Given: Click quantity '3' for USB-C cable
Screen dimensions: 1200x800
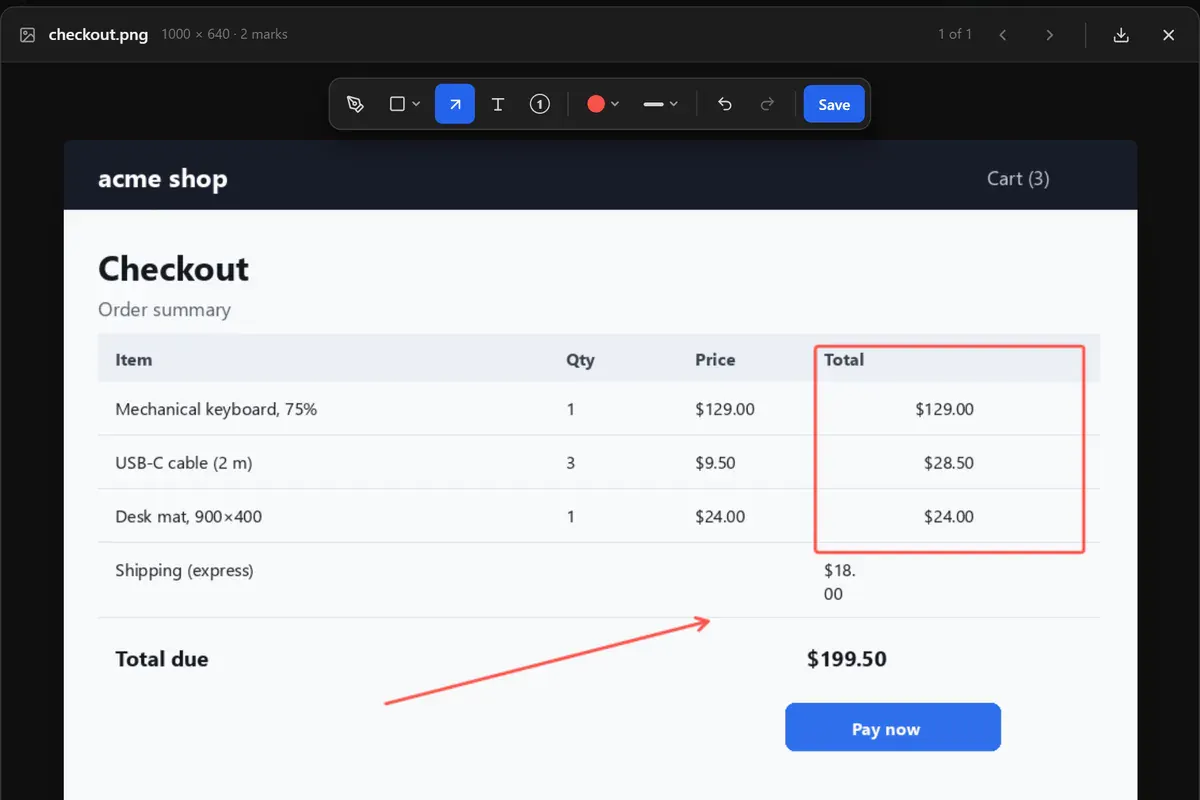Looking at the screenshot, I should point(571,463).
